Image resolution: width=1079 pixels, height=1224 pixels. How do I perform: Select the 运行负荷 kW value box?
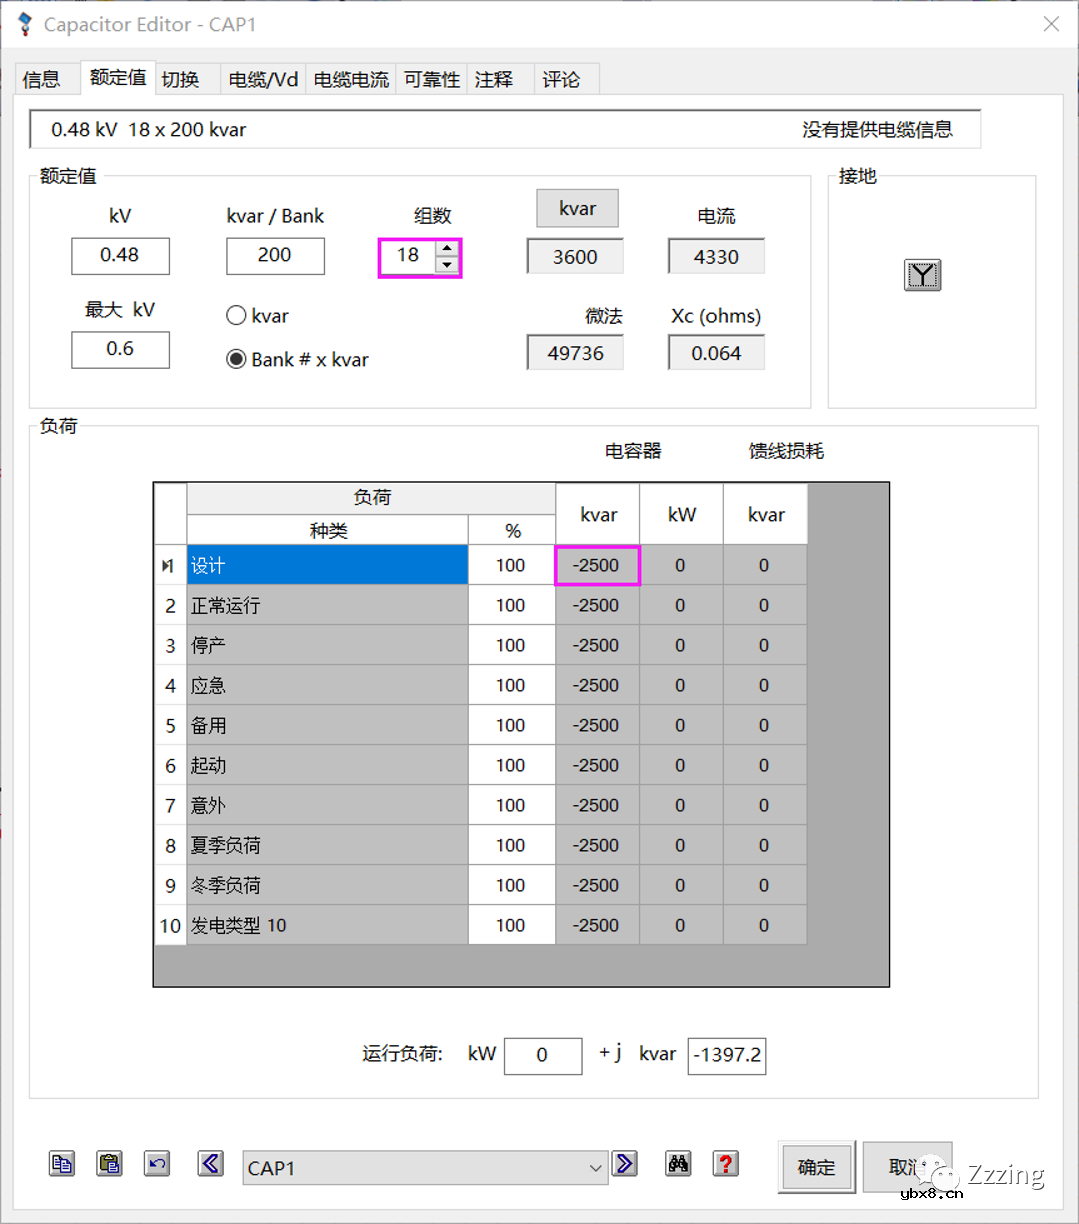(x=543, y=1055)
